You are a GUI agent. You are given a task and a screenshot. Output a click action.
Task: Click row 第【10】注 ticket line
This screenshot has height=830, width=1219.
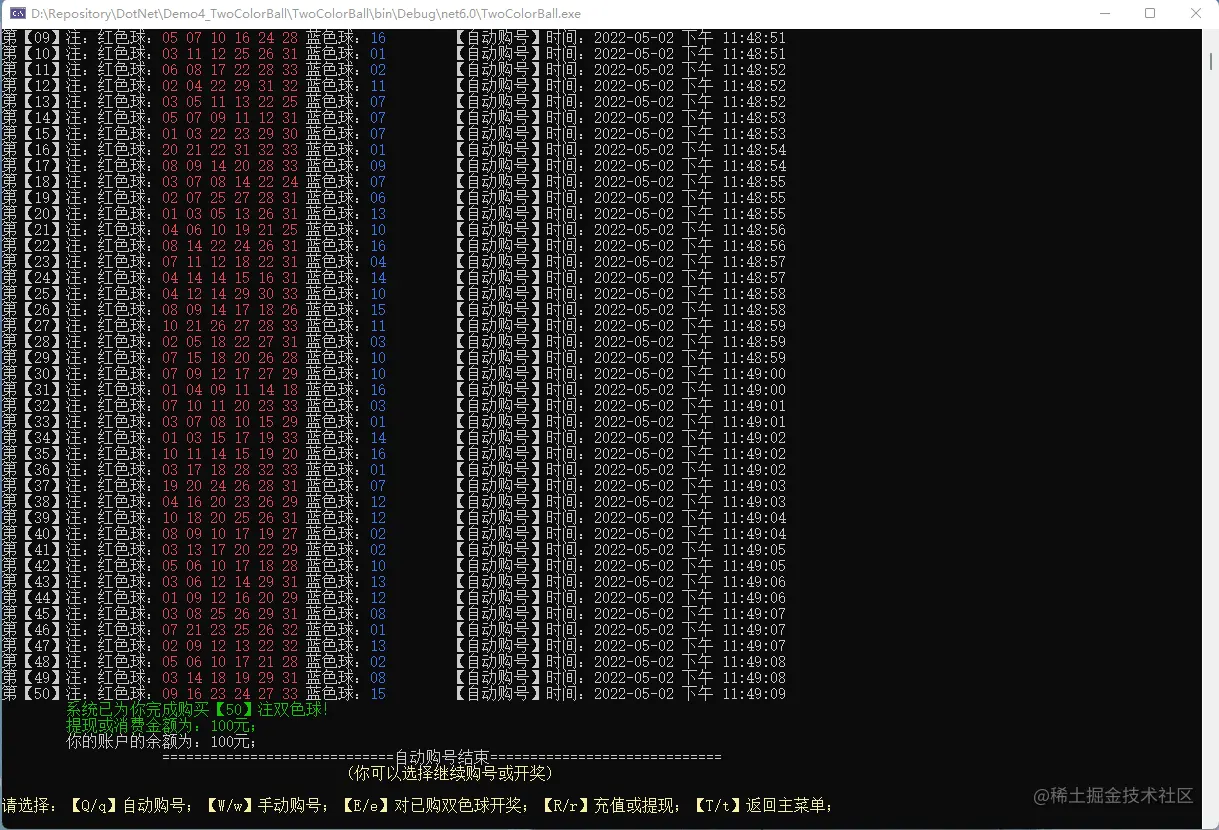394,54
